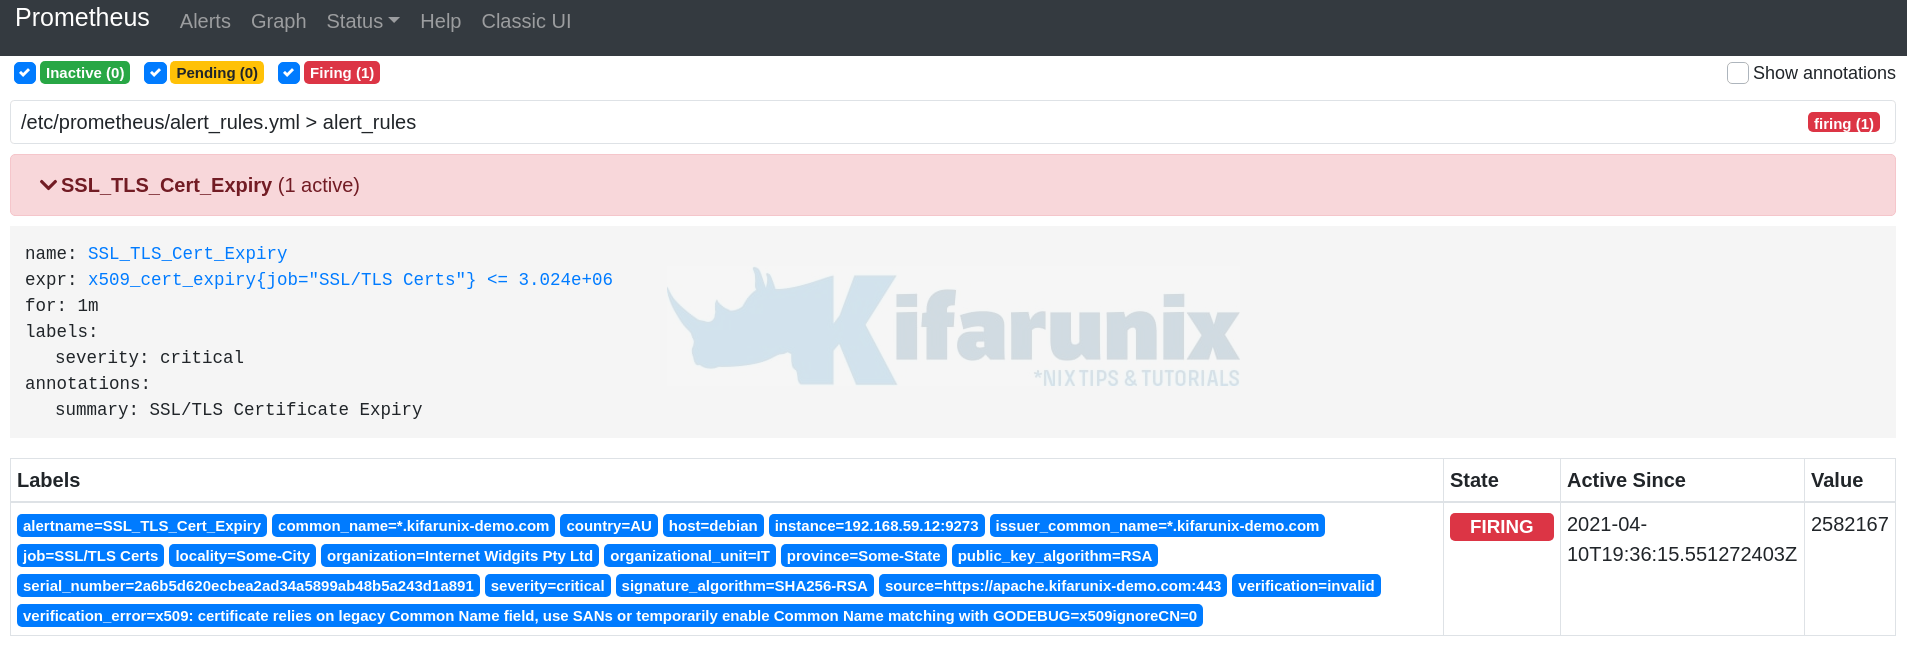The height and width of the screenshot is (652, 1907).
Task: Open the Help page
Action: [x=440, y=21]
